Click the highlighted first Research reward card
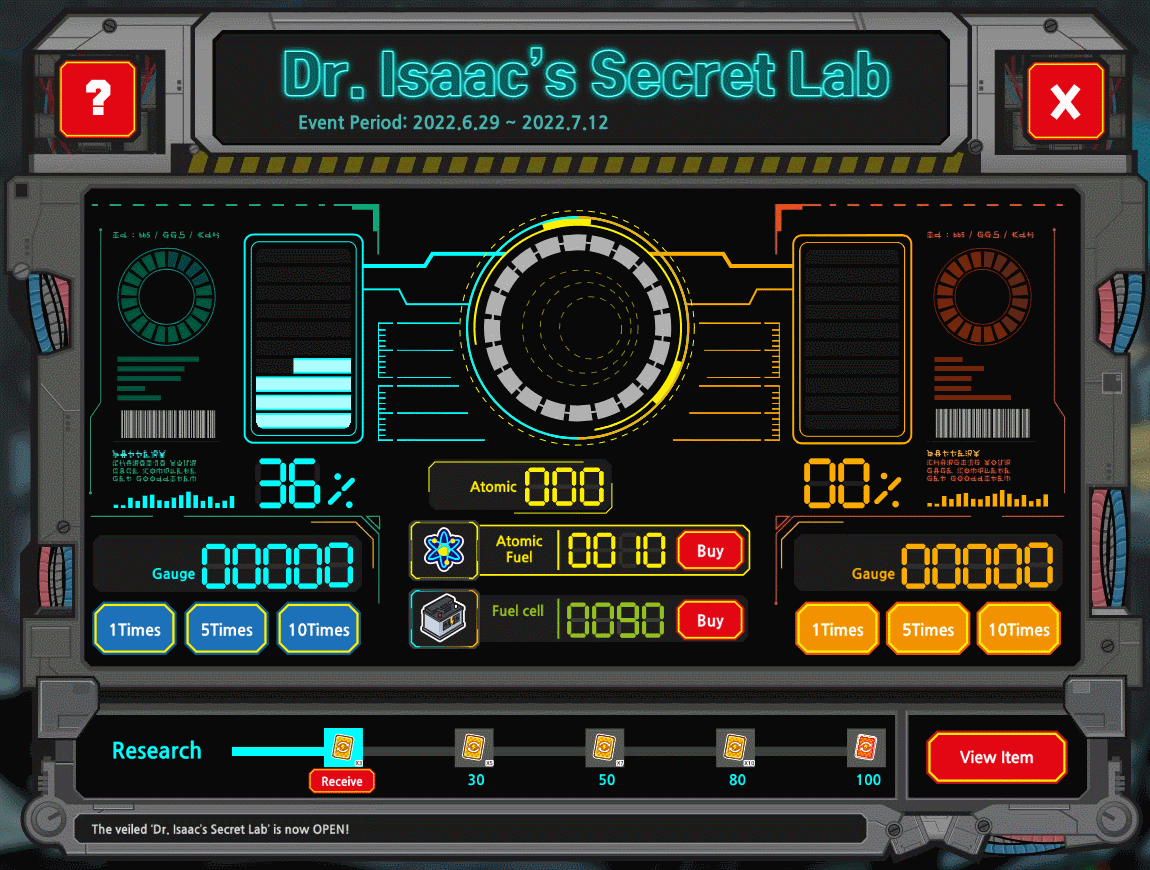 click(x=343, y=747)
